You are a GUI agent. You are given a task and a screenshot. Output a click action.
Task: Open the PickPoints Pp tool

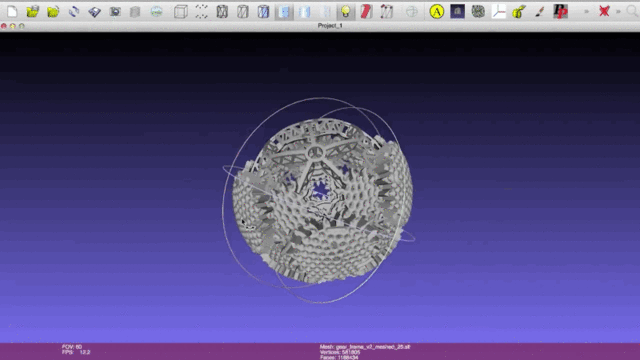tap(560, 11)
